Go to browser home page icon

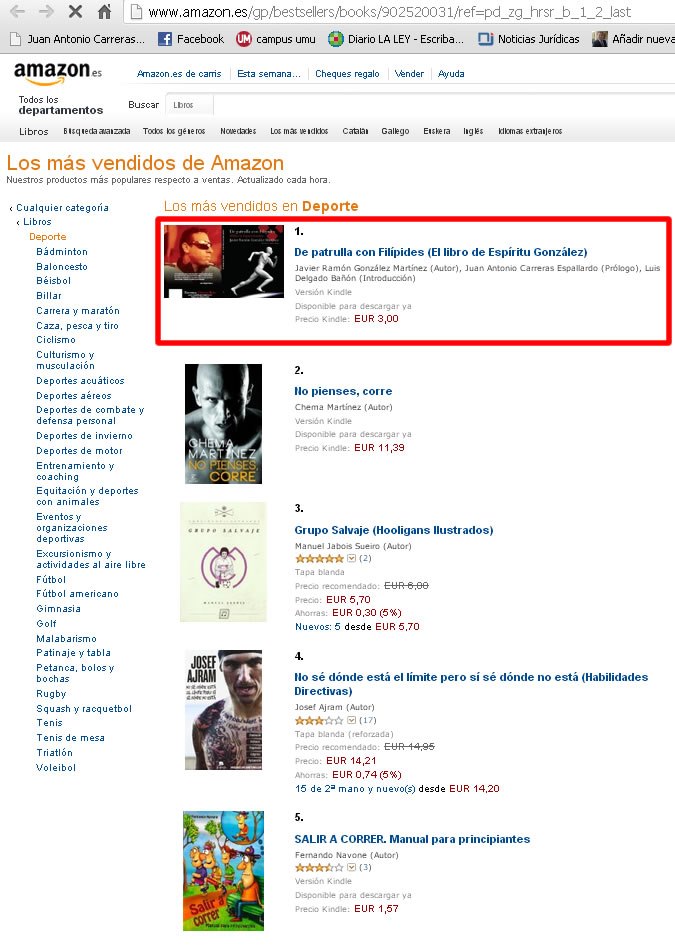104,11
